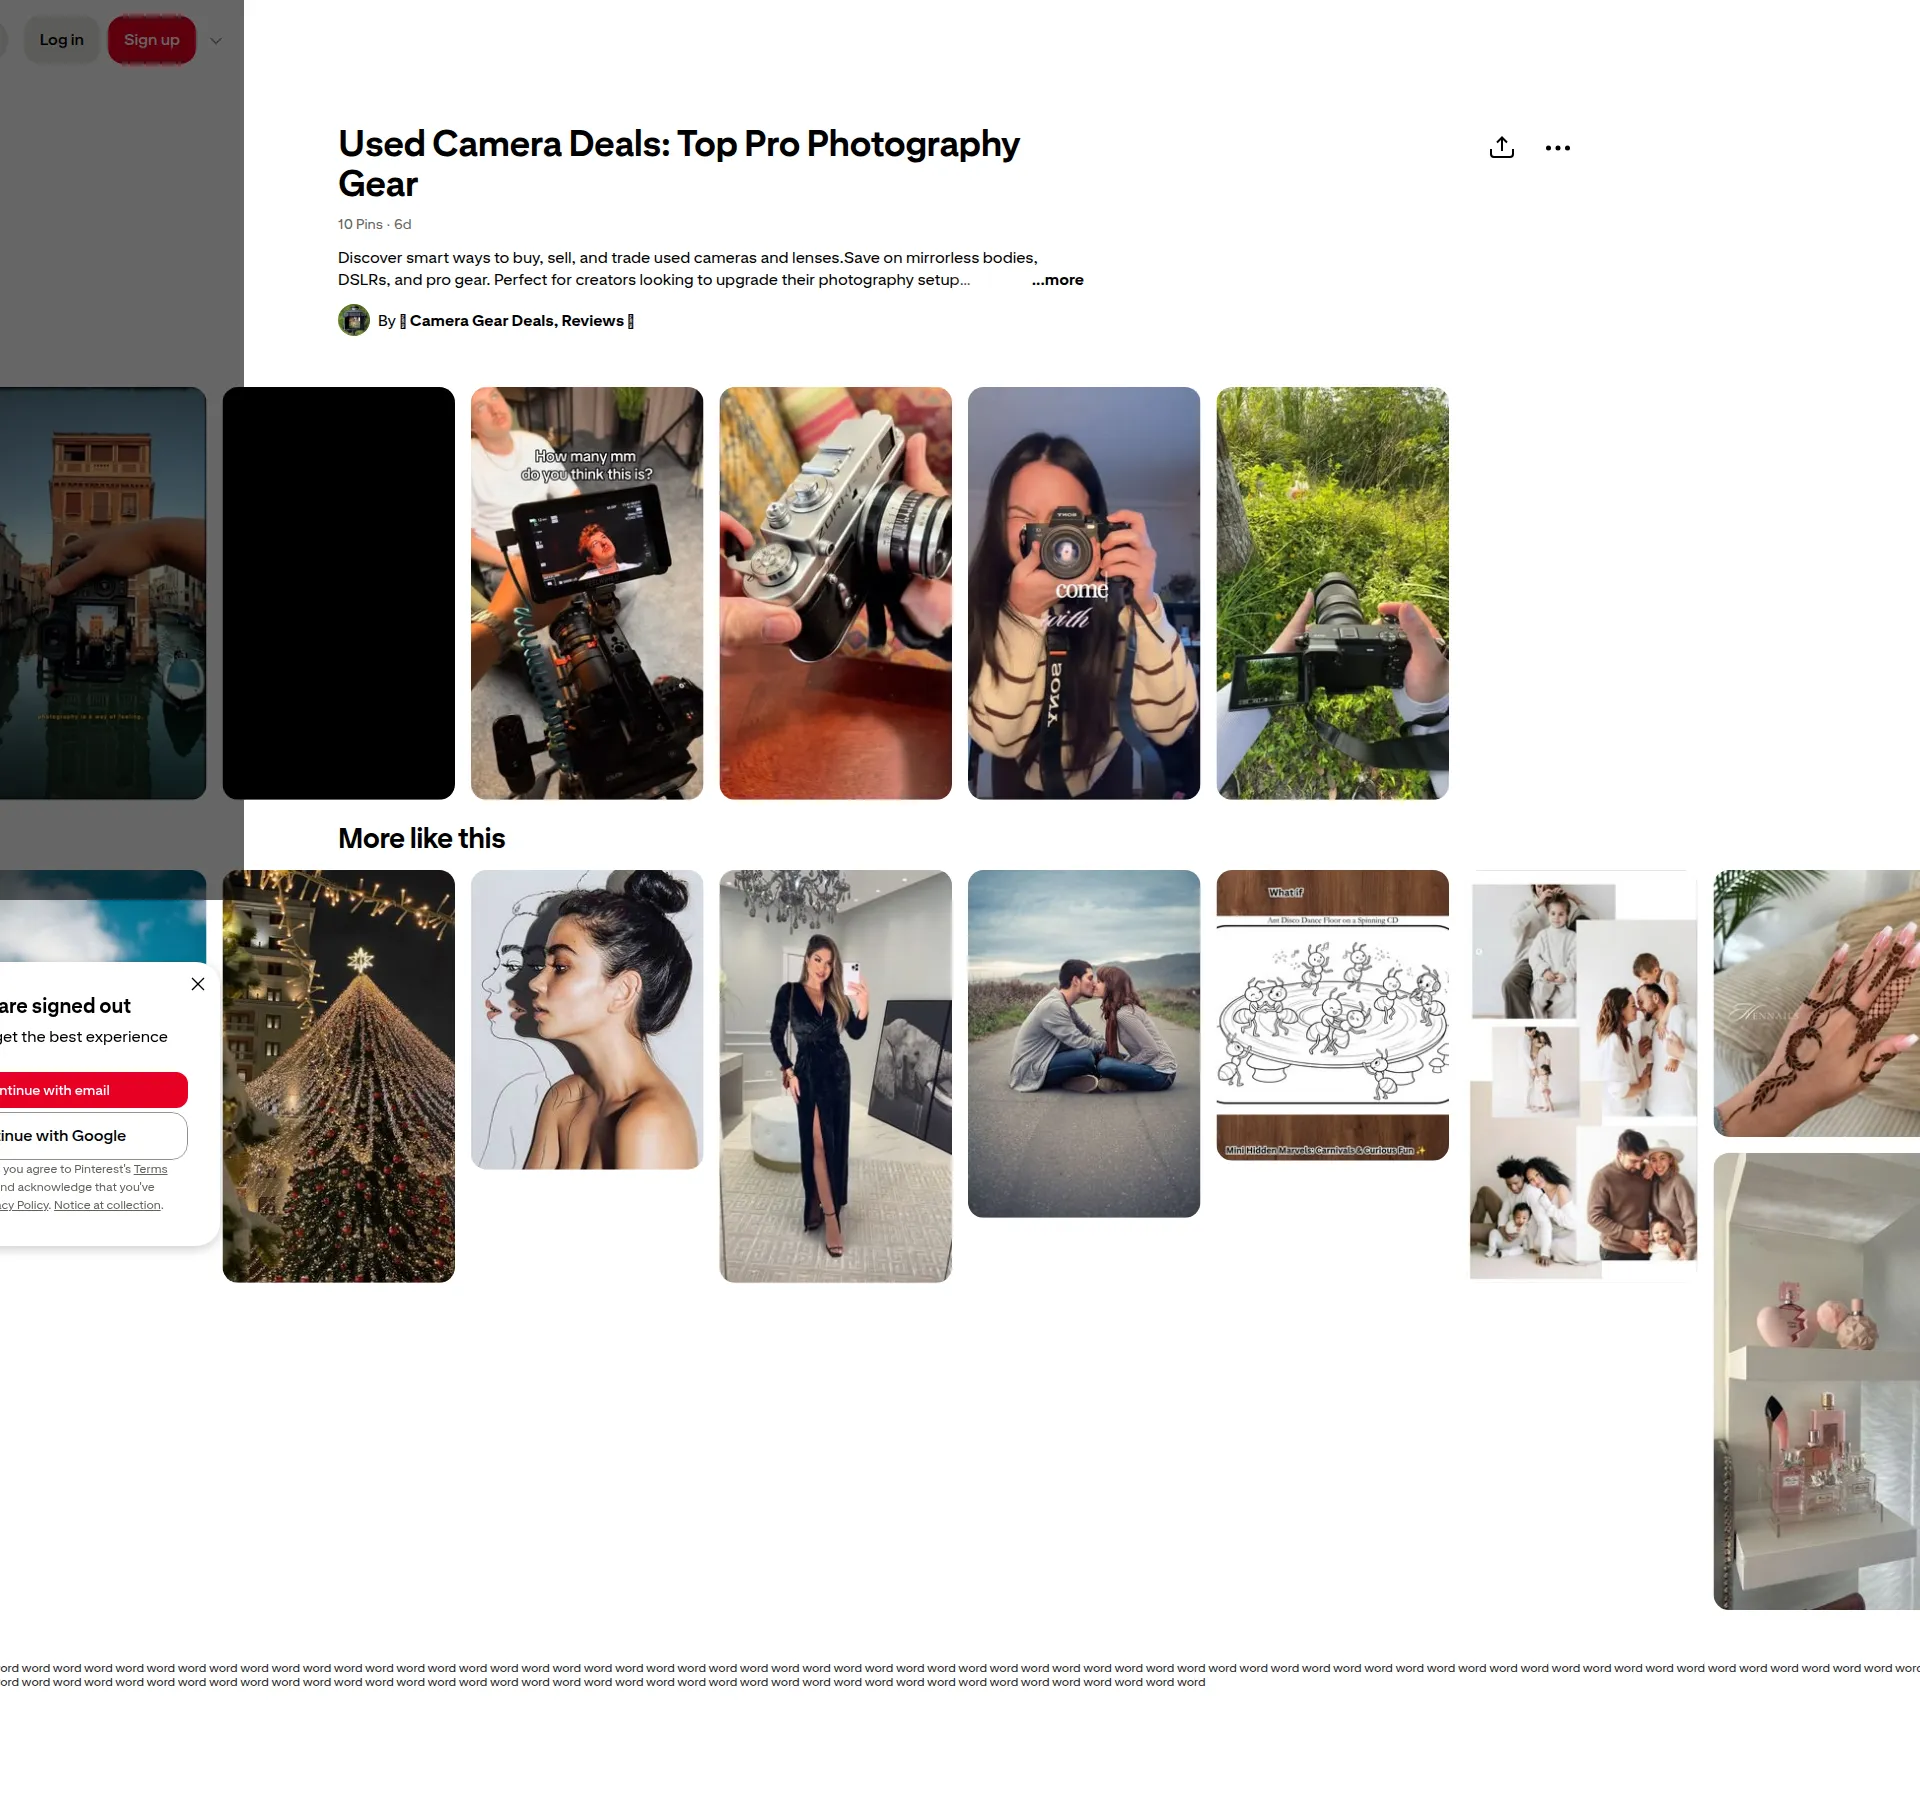Open the lit Christmas tree pin
The width and height of the screenshot is (1920, 1801).
click(x=338, y=1076)
